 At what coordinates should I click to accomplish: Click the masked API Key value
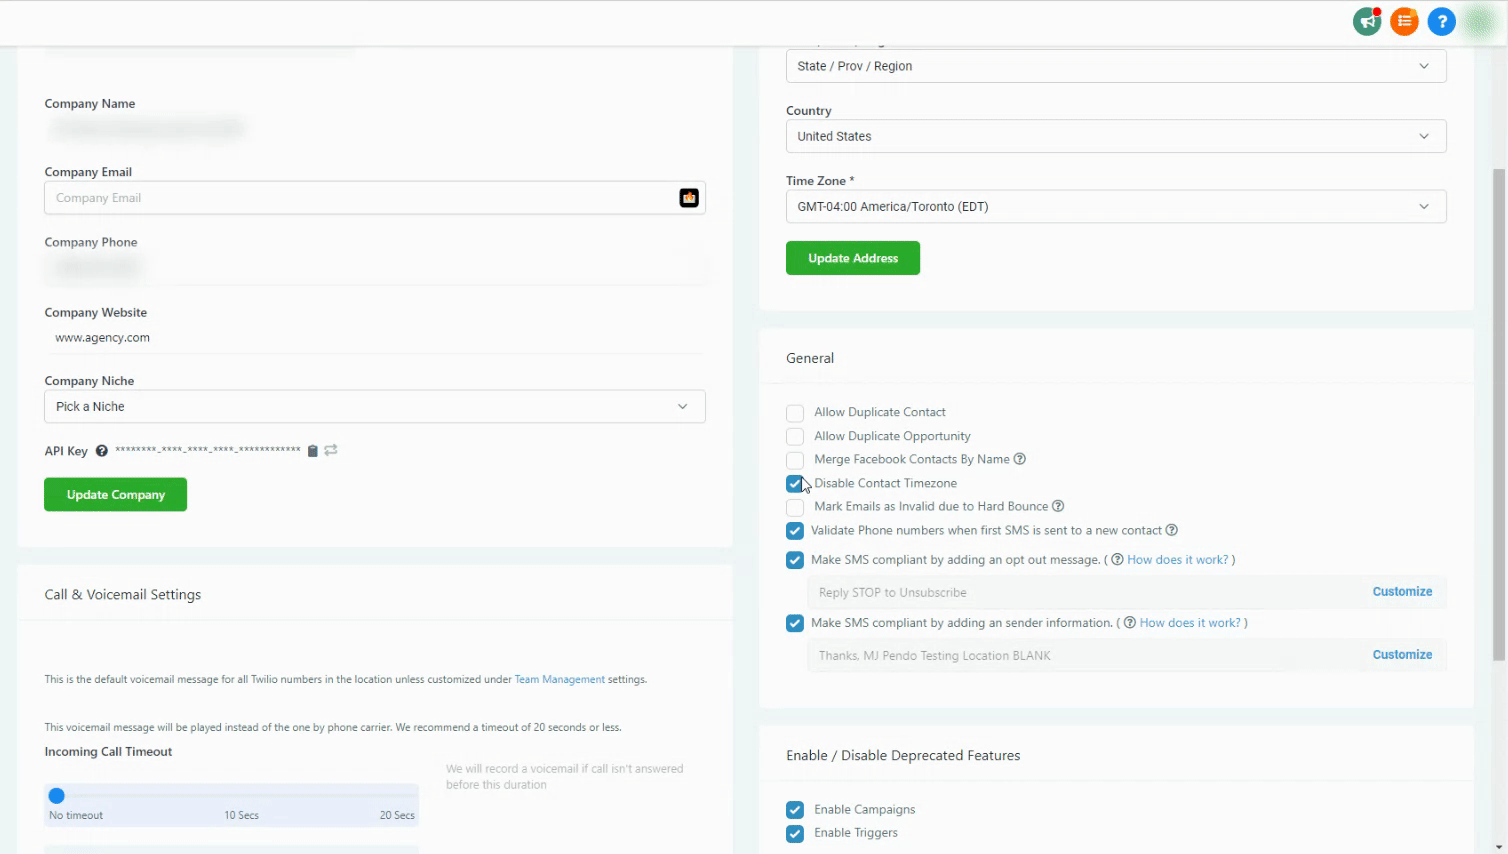(208, 450)
